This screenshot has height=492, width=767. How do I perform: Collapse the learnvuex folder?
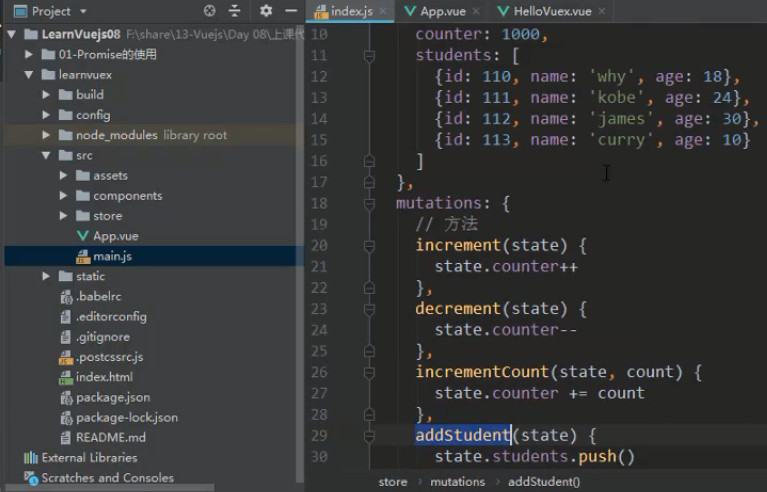coord(29,74)
